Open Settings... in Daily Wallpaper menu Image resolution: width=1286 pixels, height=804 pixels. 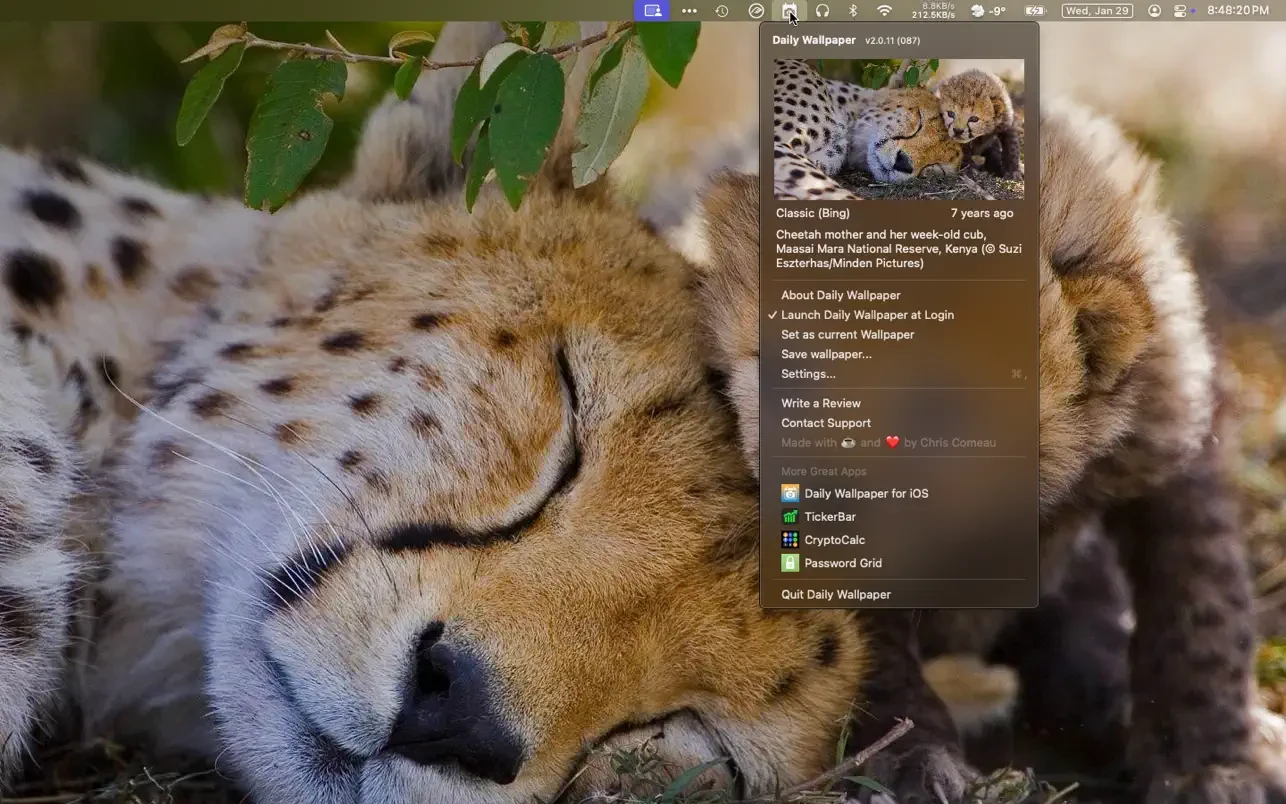808,374
